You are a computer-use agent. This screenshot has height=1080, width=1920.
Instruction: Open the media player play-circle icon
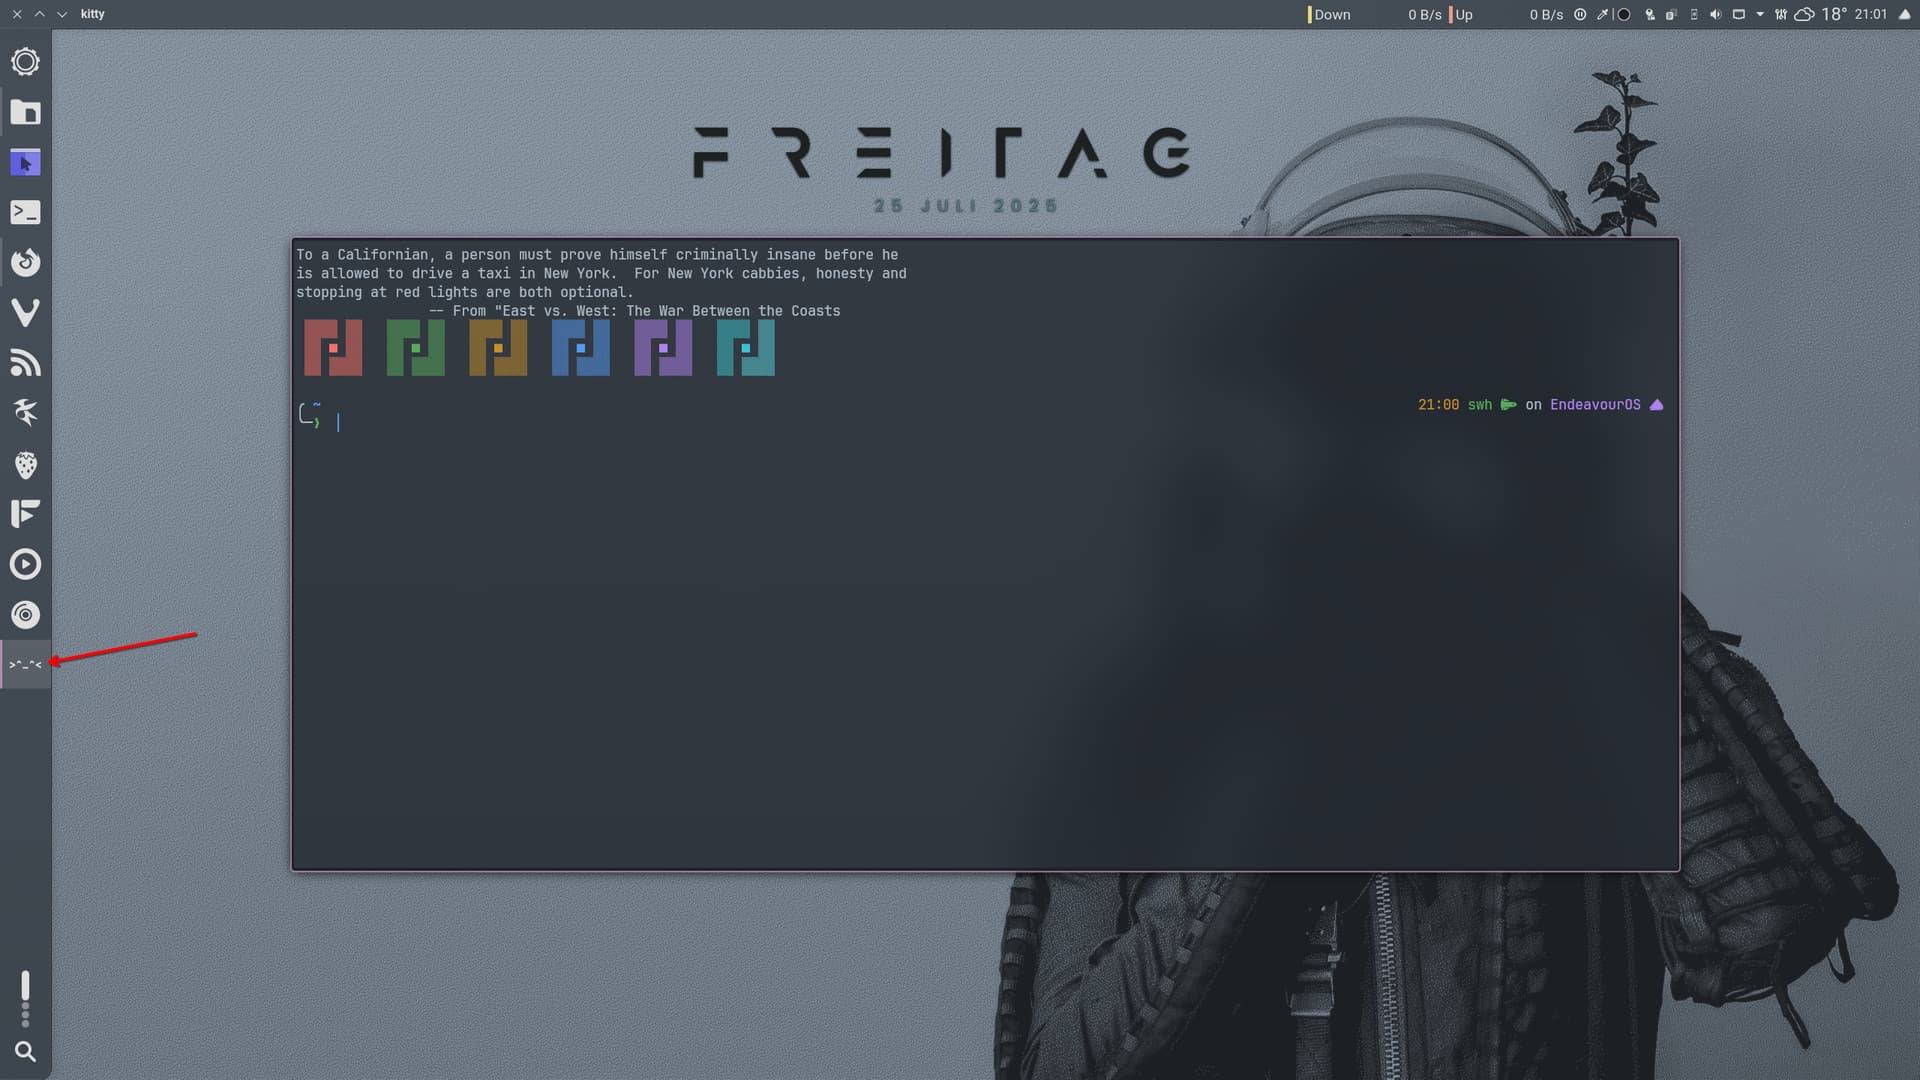25,564
